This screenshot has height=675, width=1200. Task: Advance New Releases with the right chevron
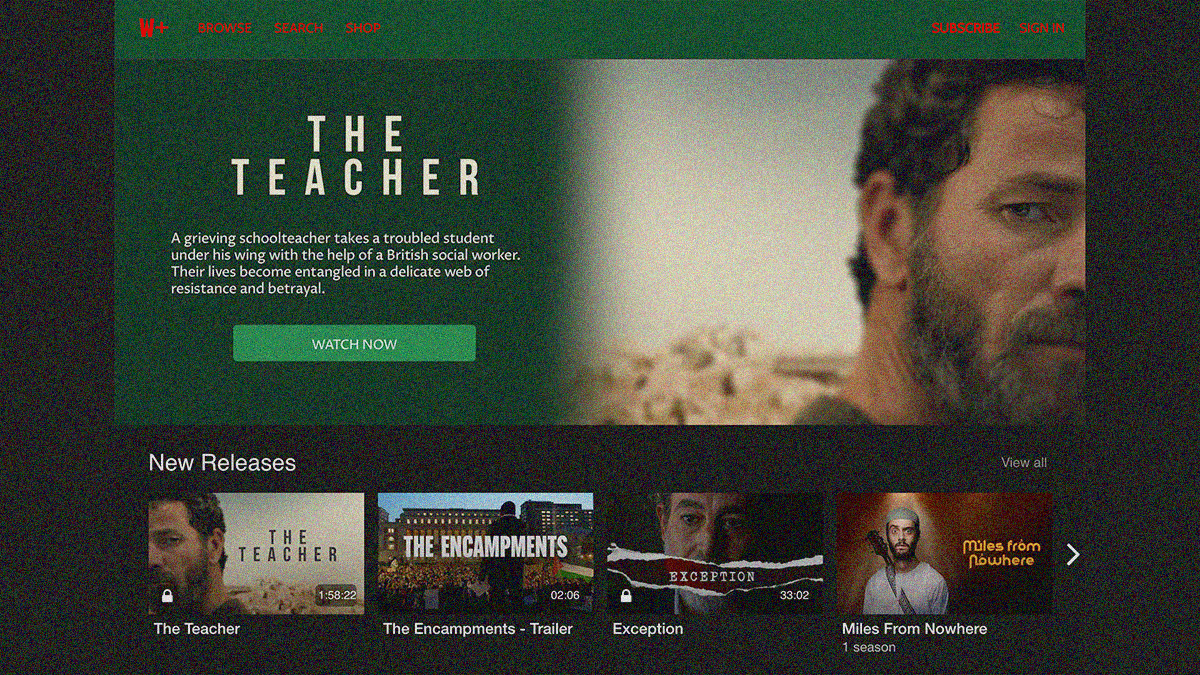point(1073,554)
